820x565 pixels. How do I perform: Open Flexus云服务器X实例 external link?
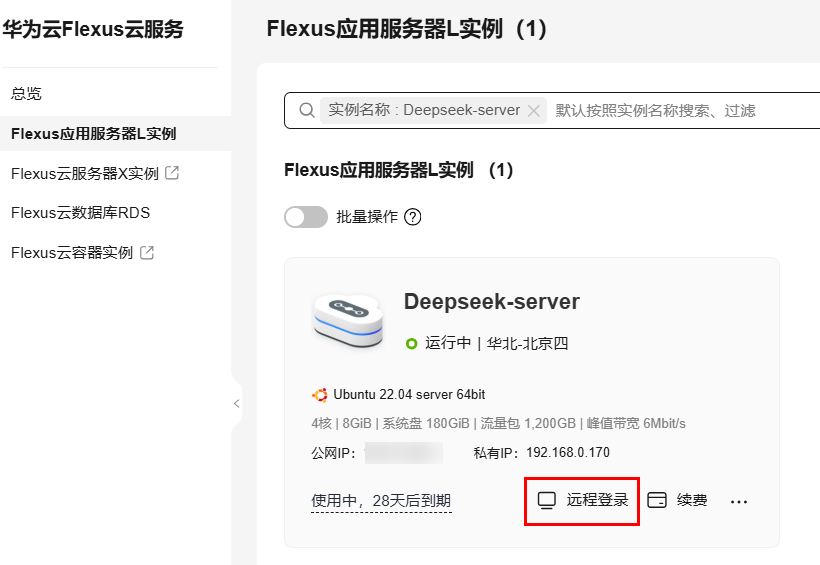94,173
